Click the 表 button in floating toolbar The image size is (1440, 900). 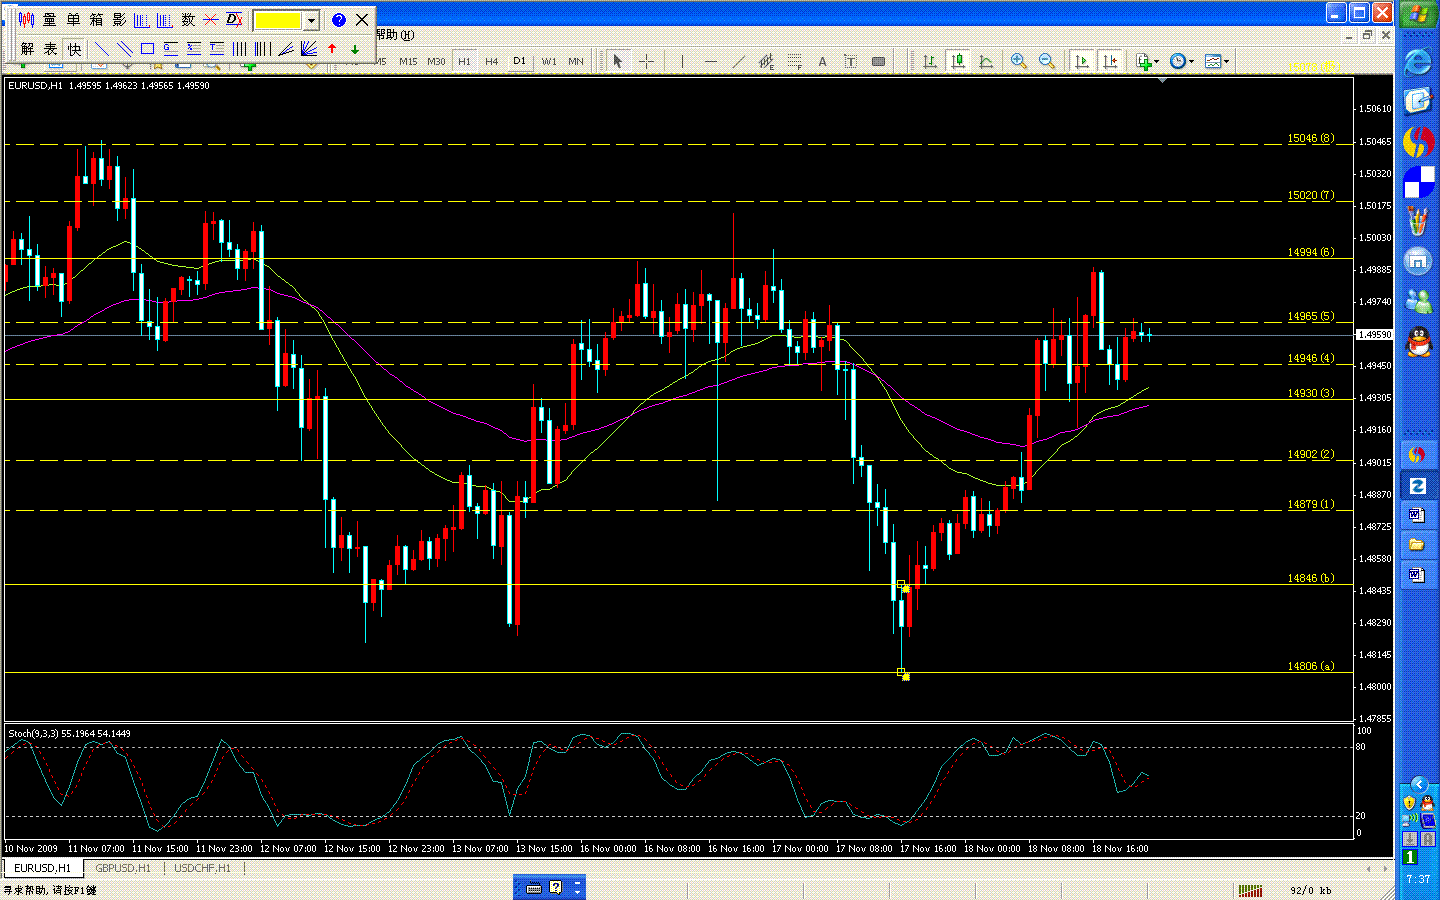[x=50, y=49]
